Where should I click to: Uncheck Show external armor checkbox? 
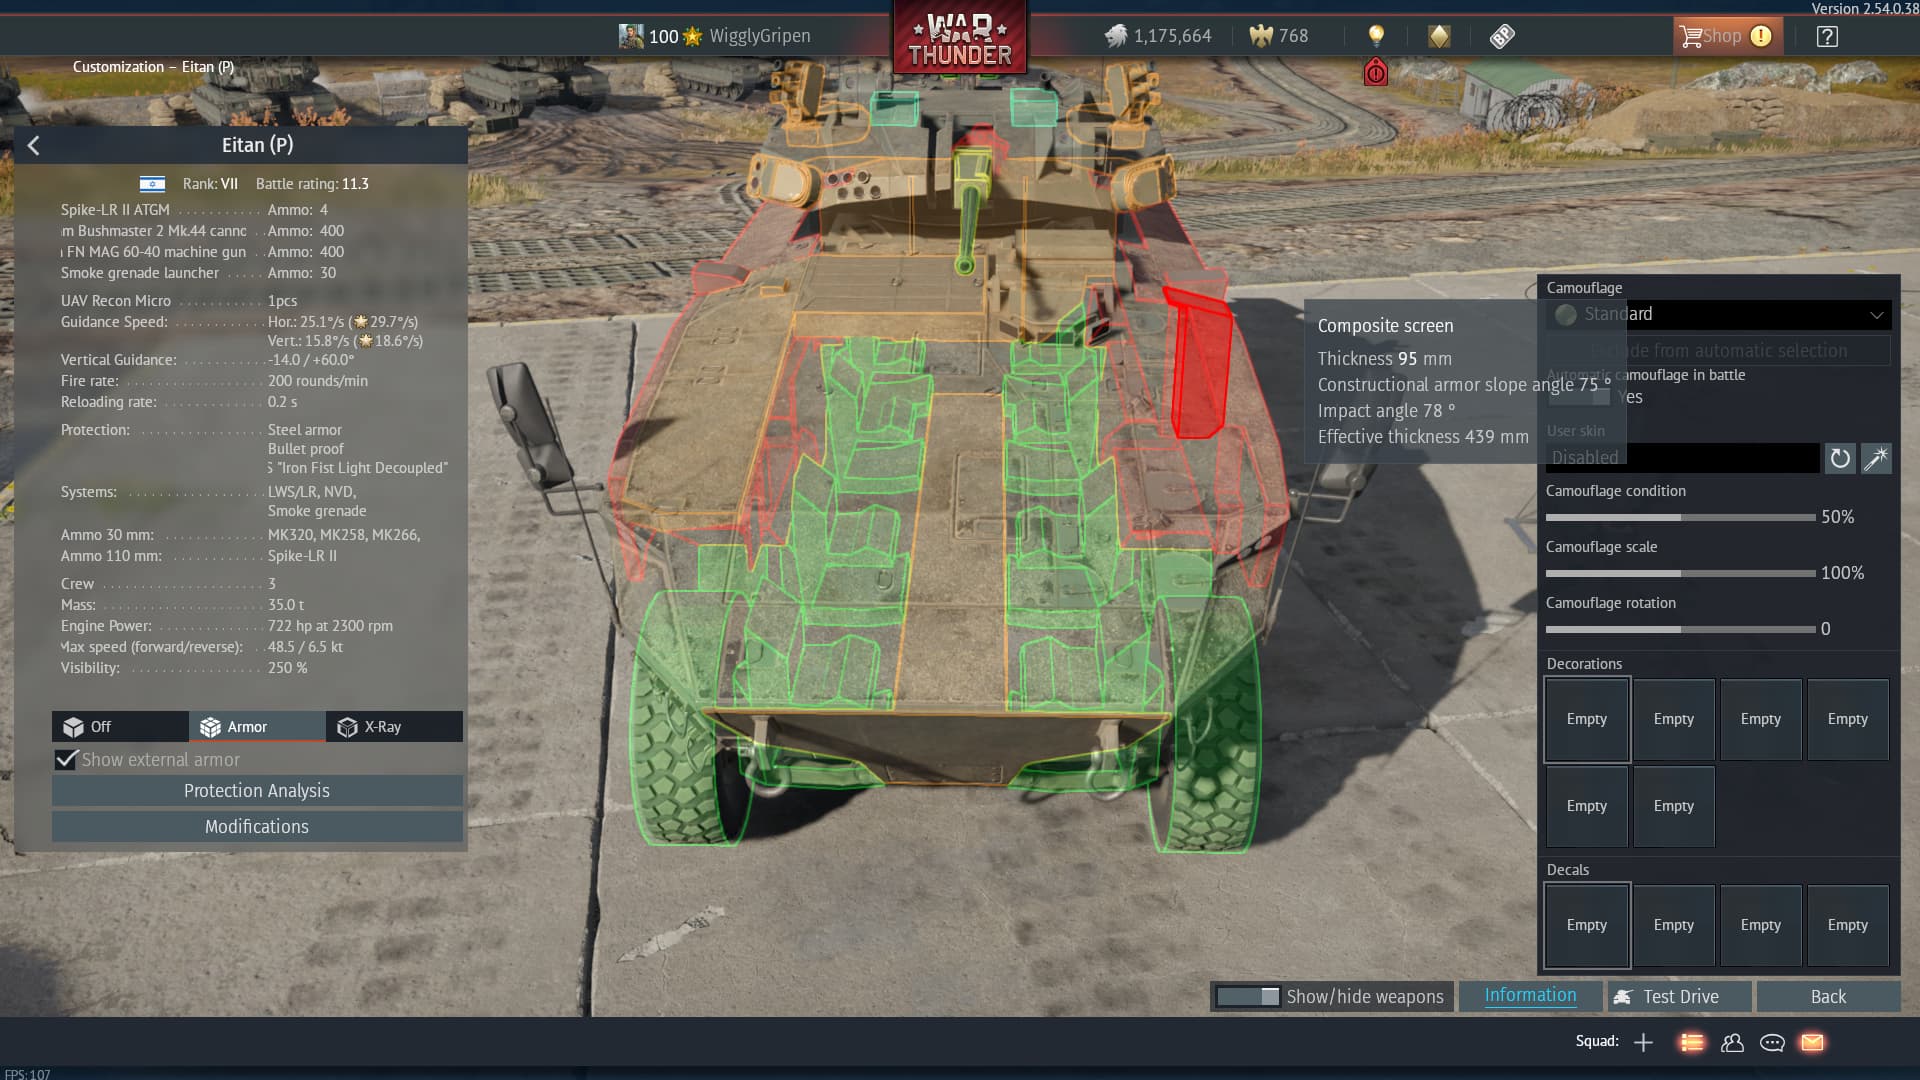(x=66, y=760)
